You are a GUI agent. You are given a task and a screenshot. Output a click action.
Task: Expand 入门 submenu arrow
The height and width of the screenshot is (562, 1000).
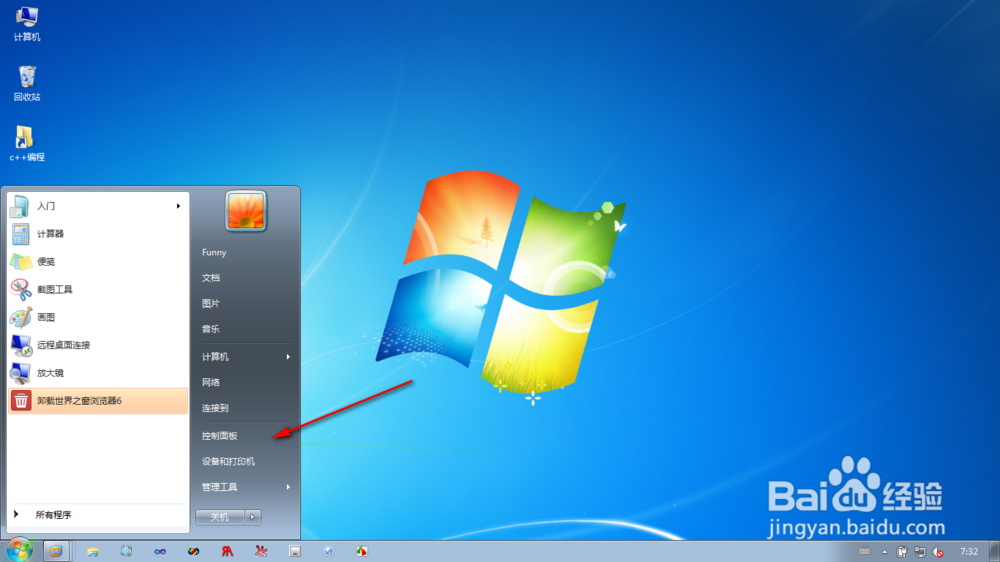[x=179, y=206]
